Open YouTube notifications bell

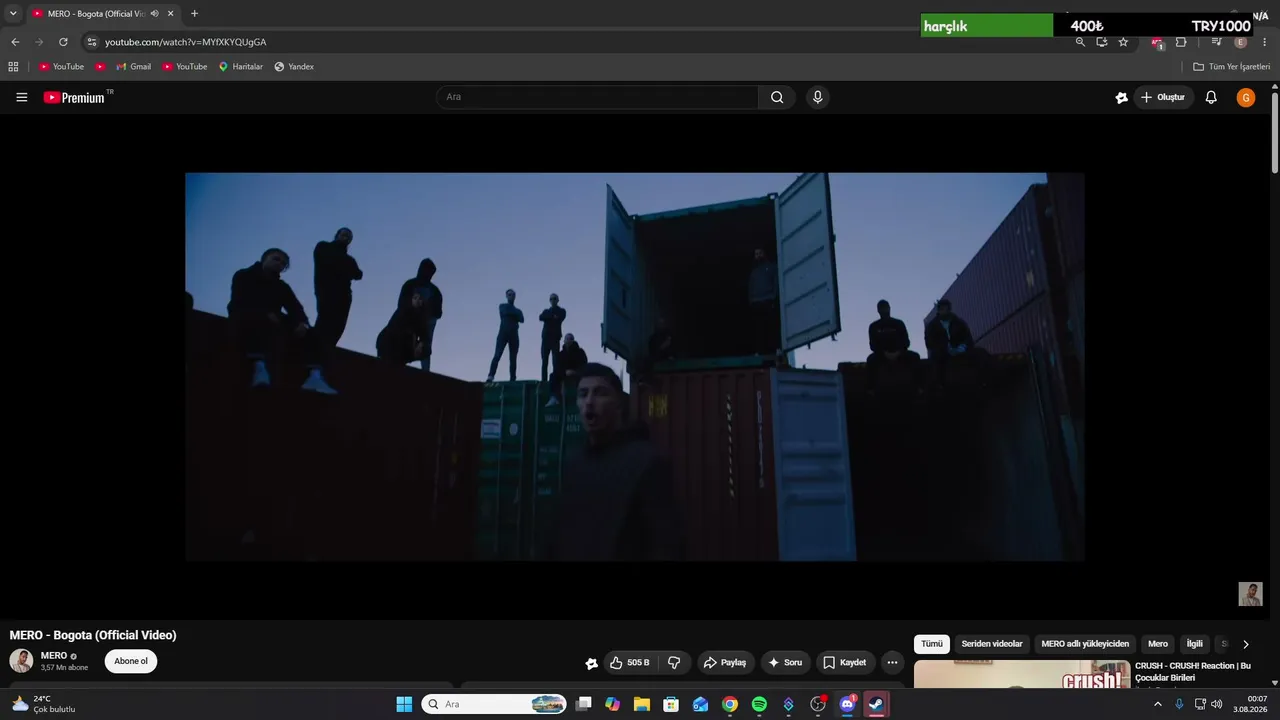(x=1211, y=97)
